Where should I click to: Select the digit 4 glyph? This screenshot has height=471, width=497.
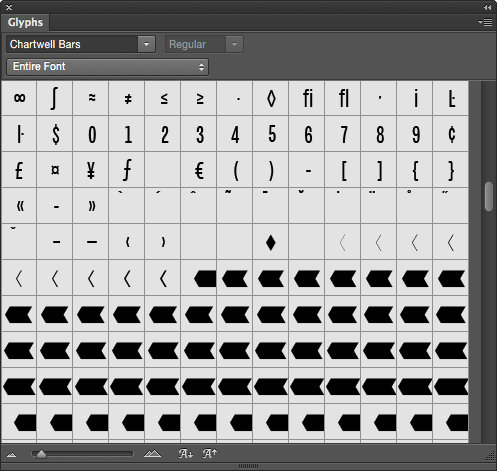(235, 134)
